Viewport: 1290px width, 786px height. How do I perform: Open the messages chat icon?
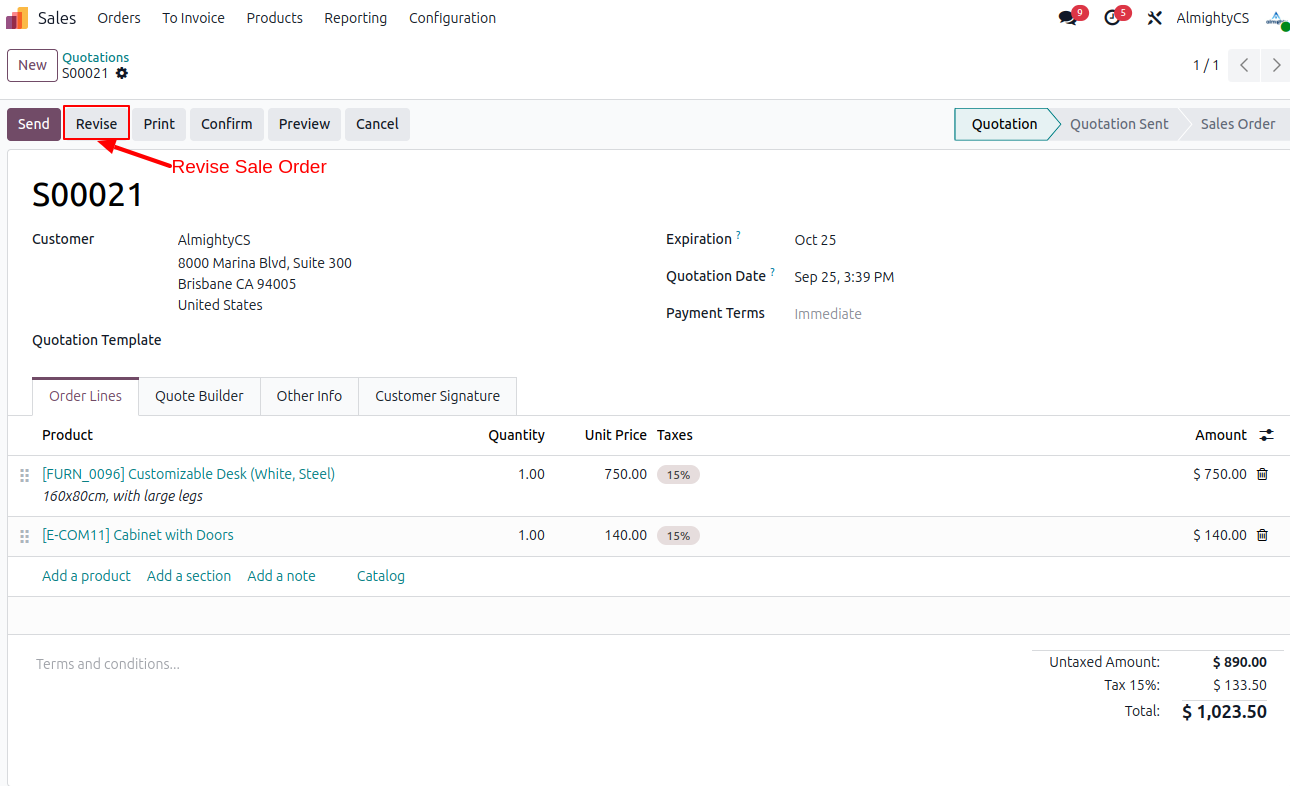(1068, 18)
